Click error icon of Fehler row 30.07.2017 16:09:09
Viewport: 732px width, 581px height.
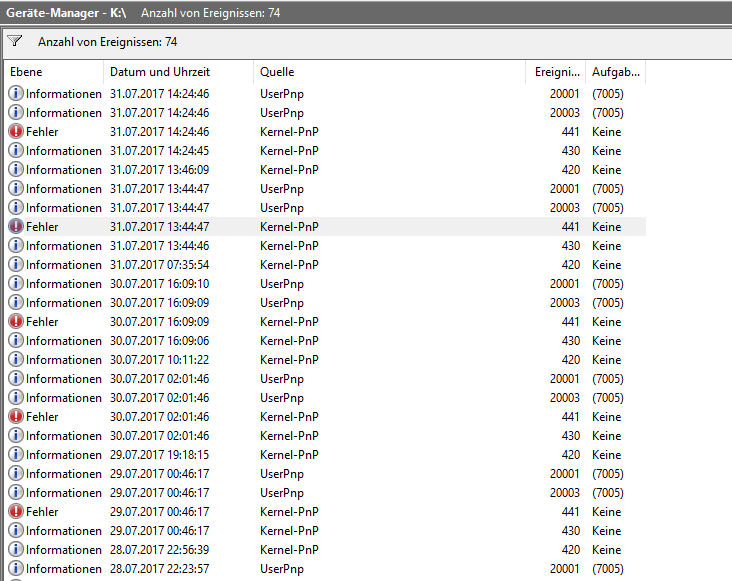click(16, 322)
